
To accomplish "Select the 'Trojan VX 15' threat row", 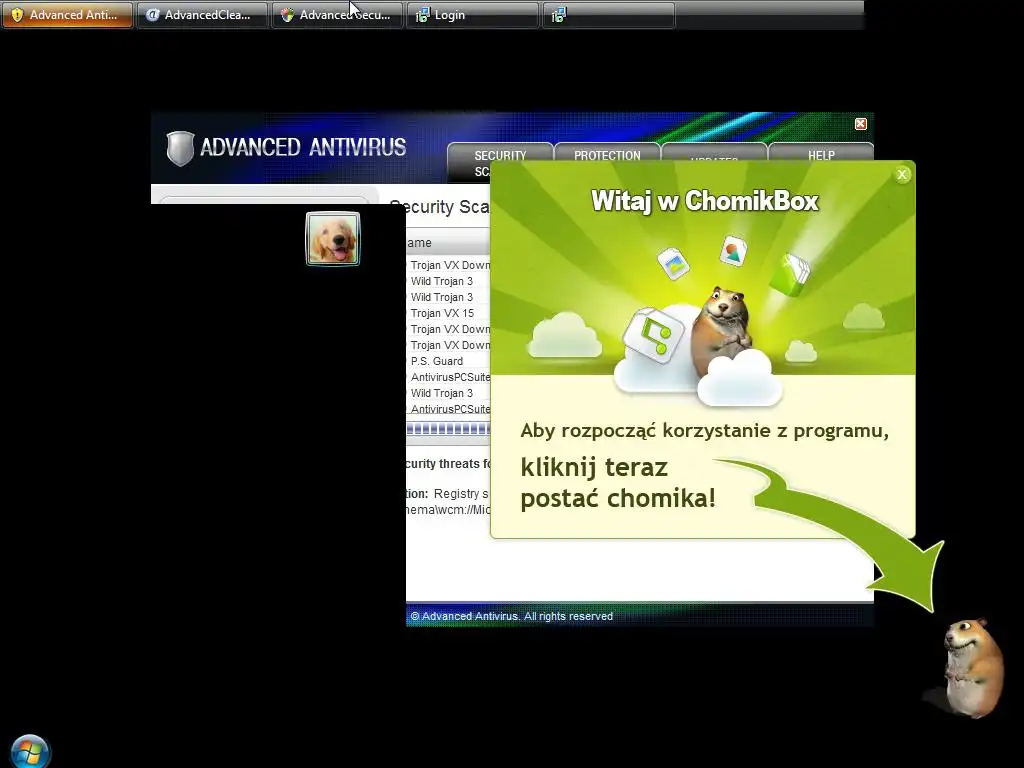I will click(448, 313).
